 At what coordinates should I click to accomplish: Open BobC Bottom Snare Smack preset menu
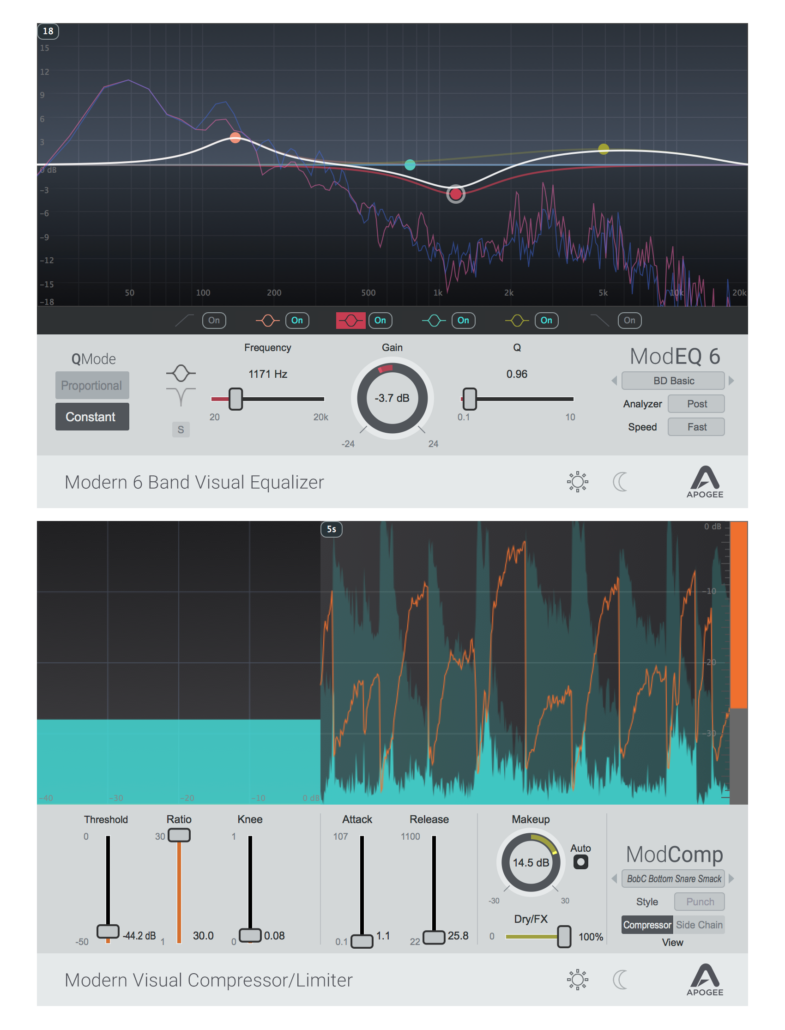tap(673, 878)
